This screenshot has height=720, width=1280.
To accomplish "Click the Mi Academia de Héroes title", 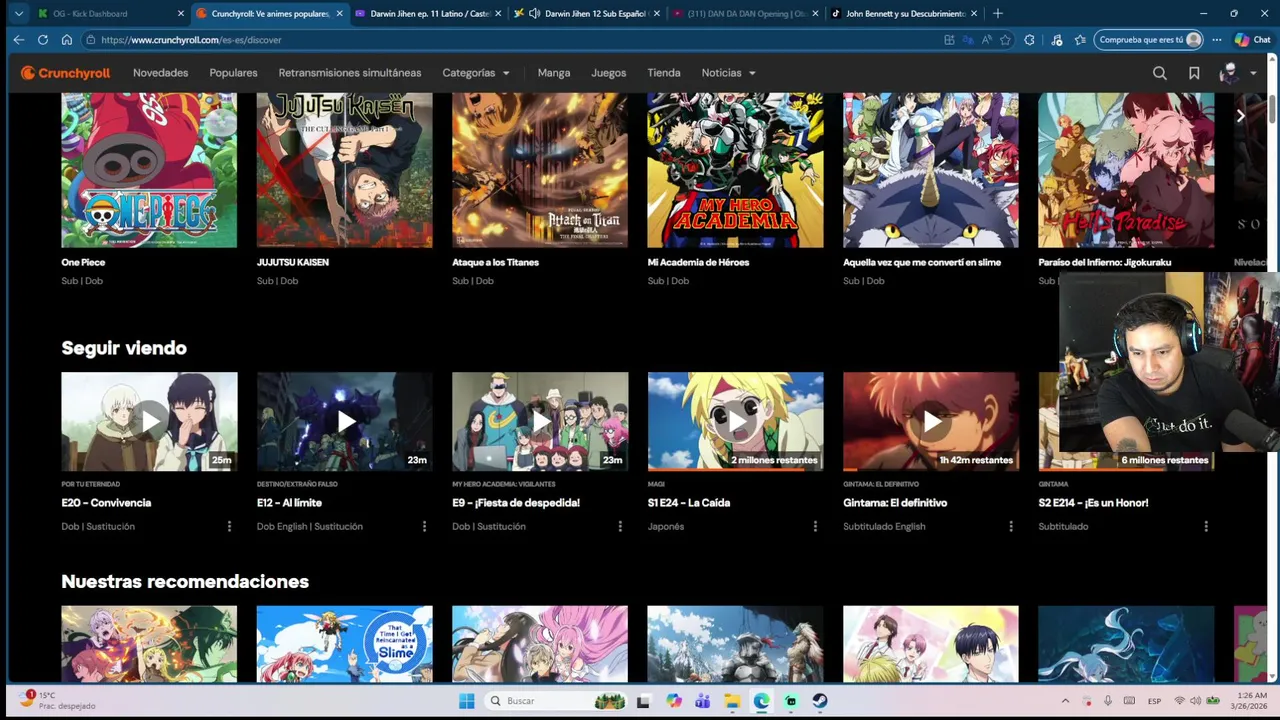I will tap(698, 262).
